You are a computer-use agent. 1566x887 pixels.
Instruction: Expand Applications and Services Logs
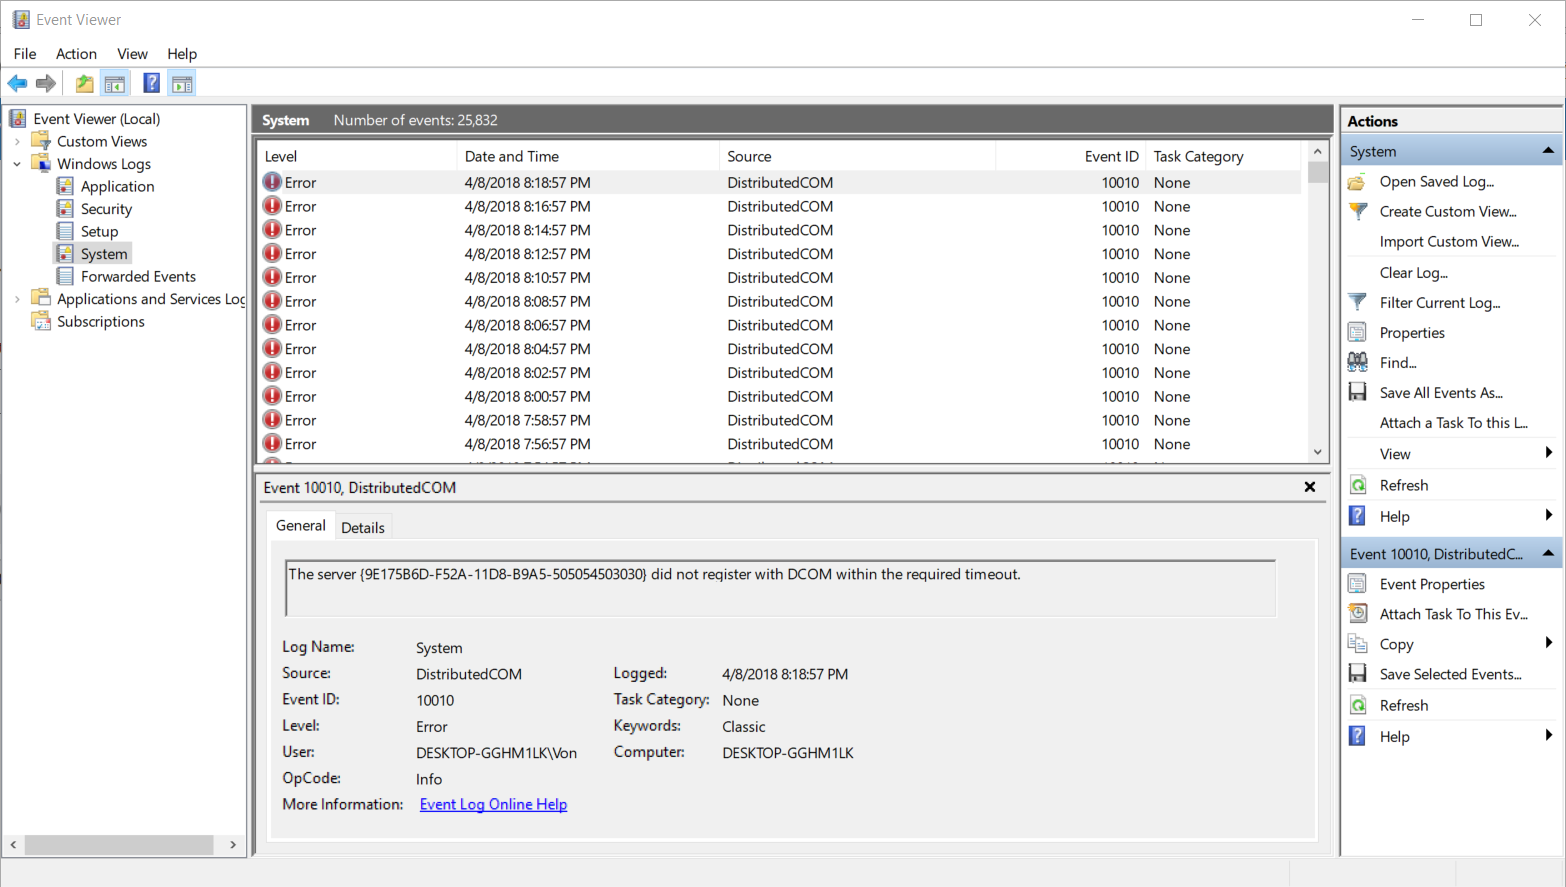pos(18,298)
